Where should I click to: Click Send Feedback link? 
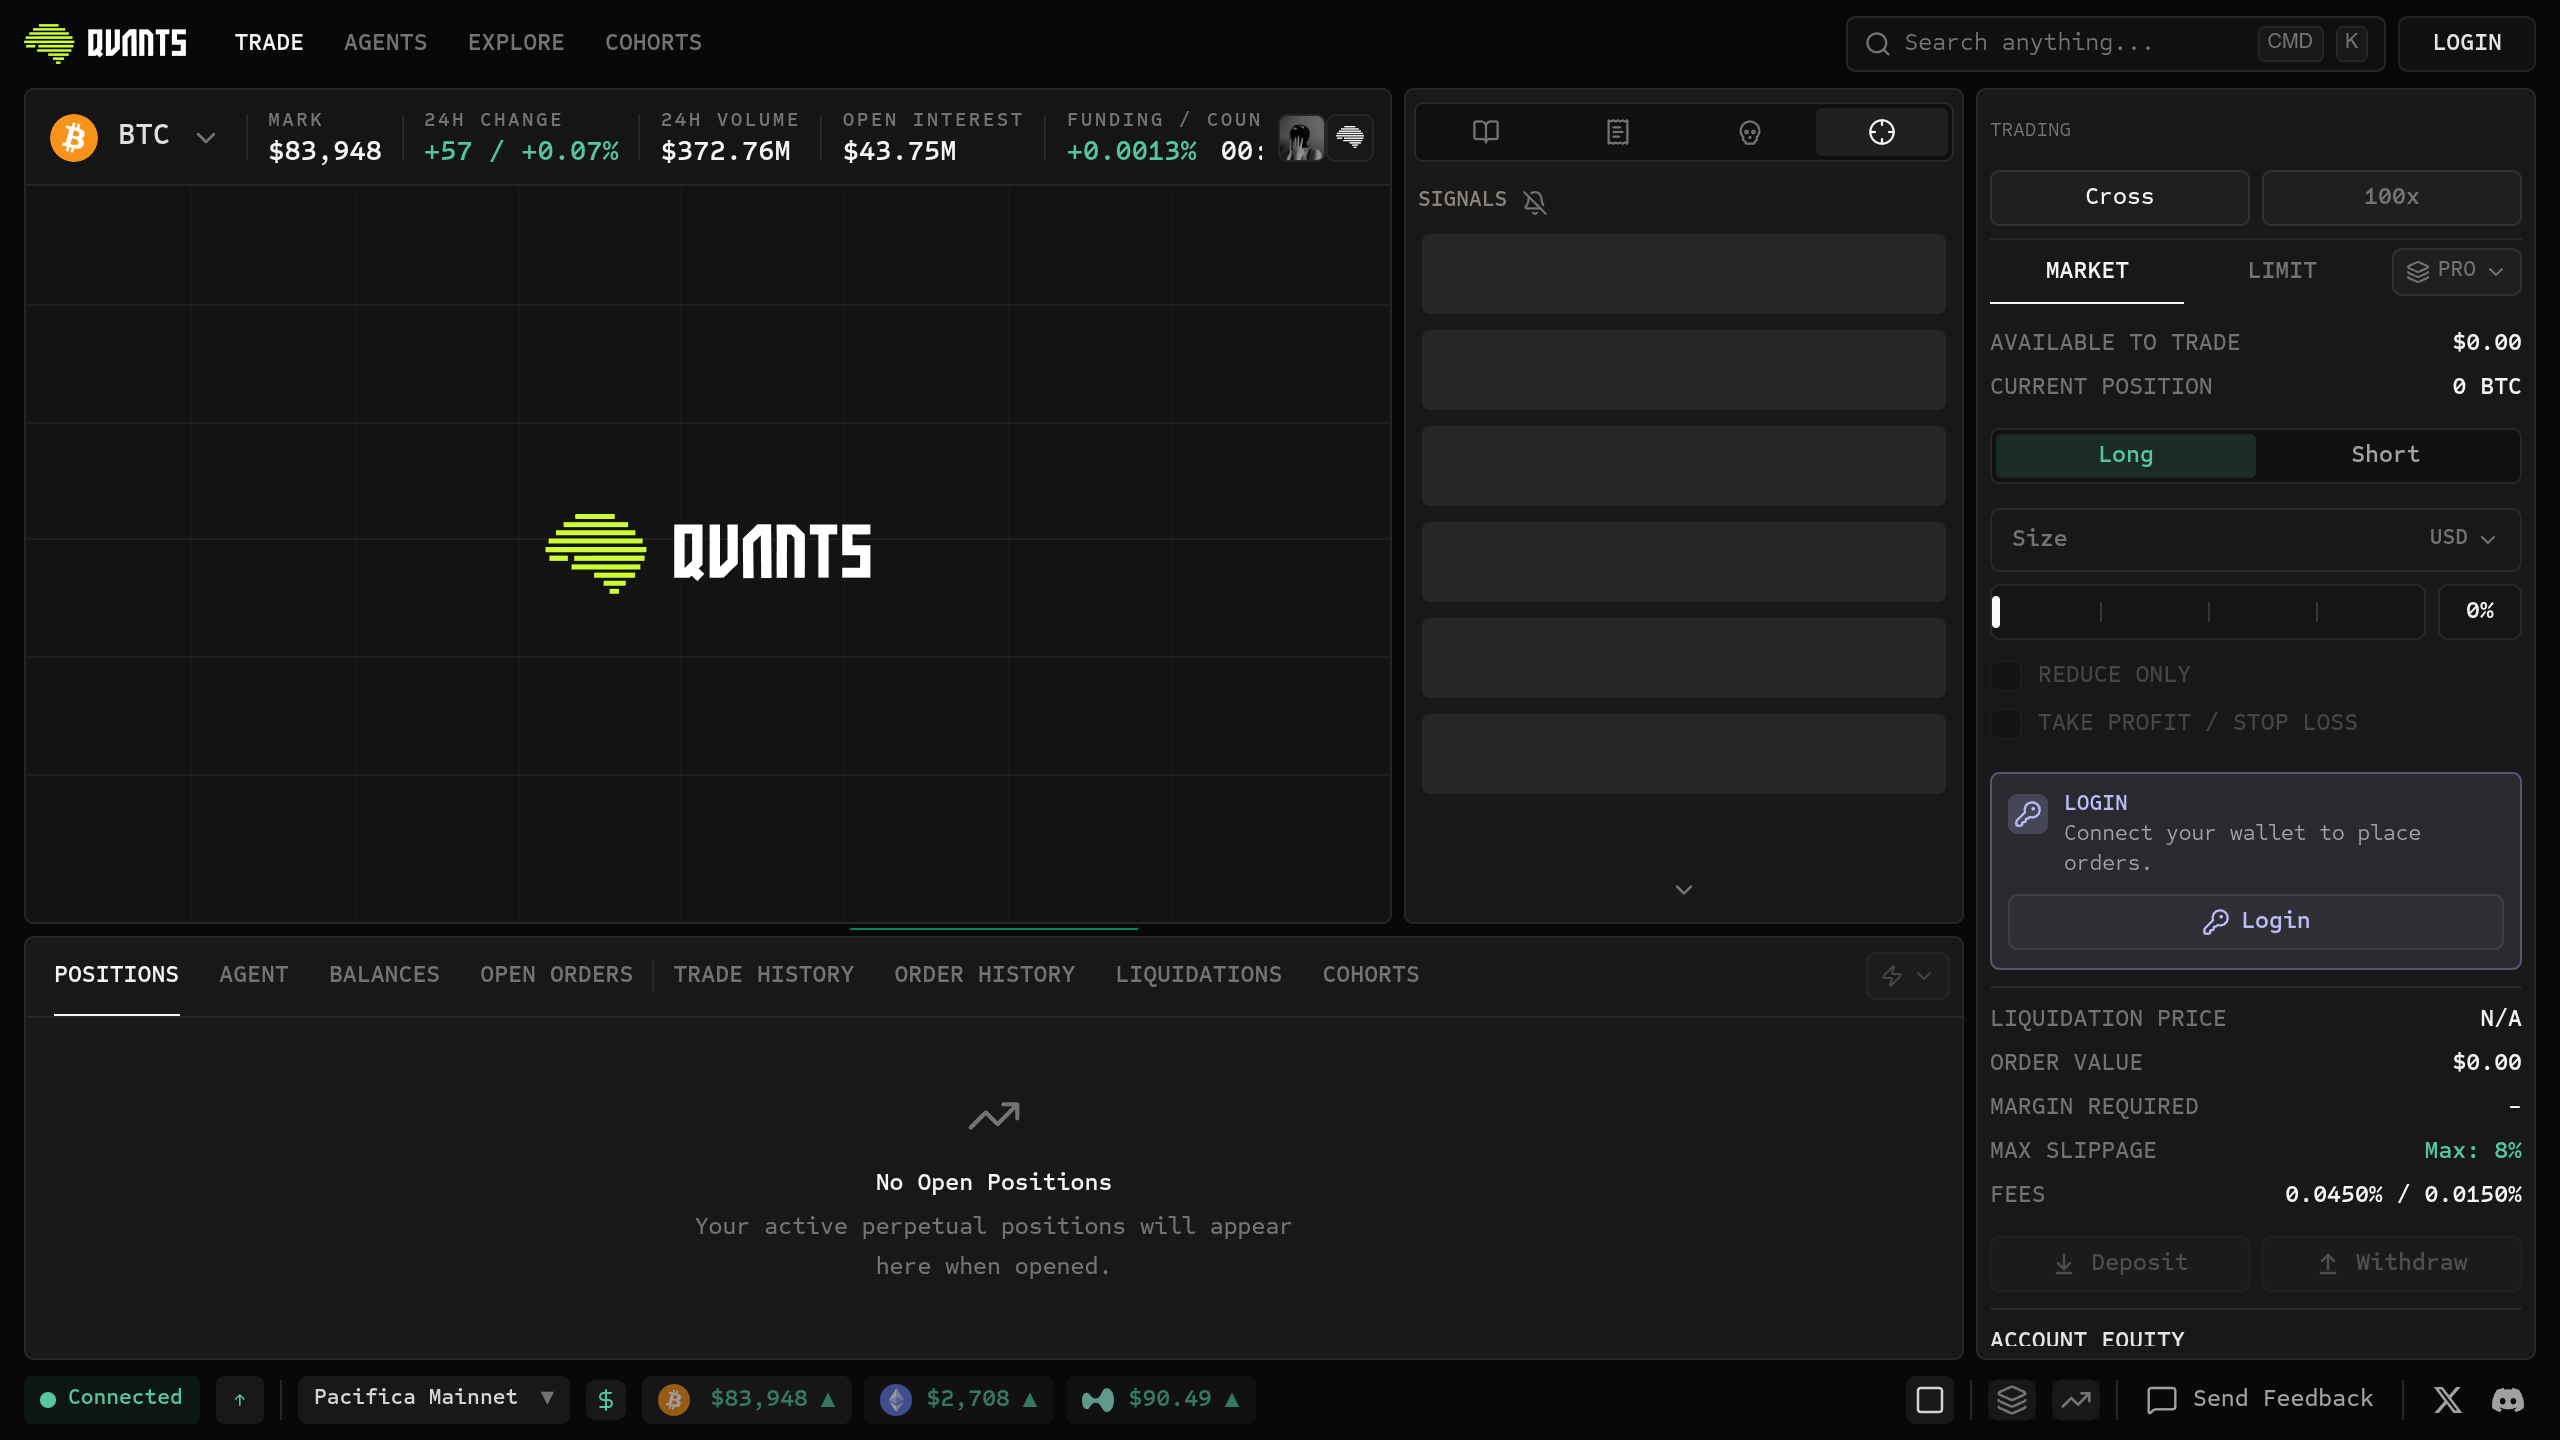(x=2261, y=1399)
